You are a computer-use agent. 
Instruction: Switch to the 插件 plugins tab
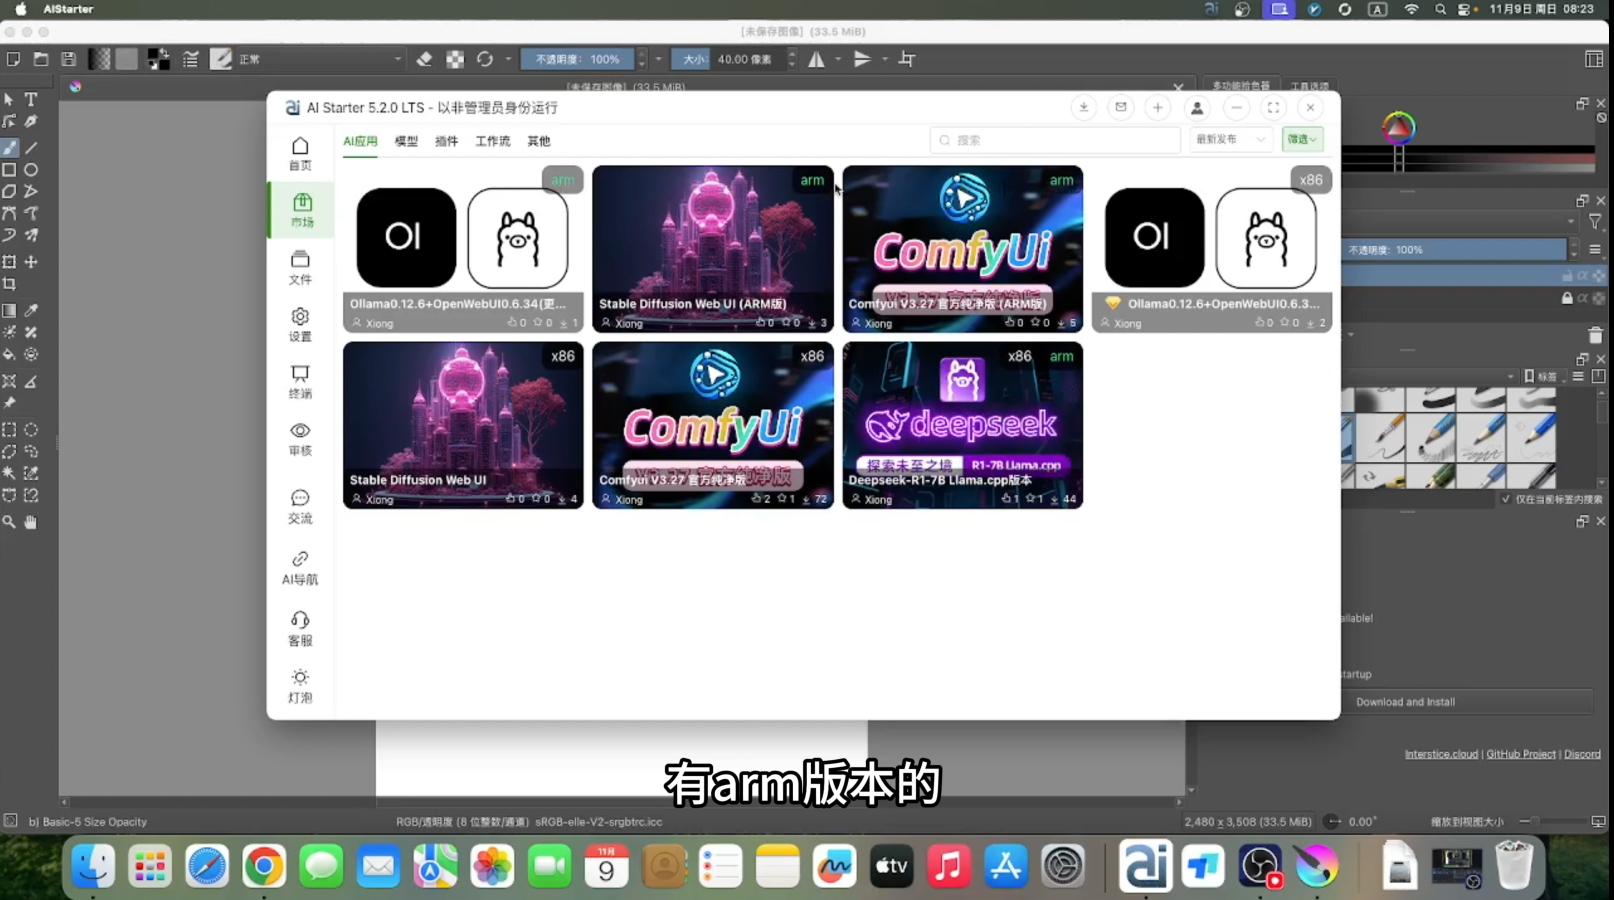tap(446, 141)
